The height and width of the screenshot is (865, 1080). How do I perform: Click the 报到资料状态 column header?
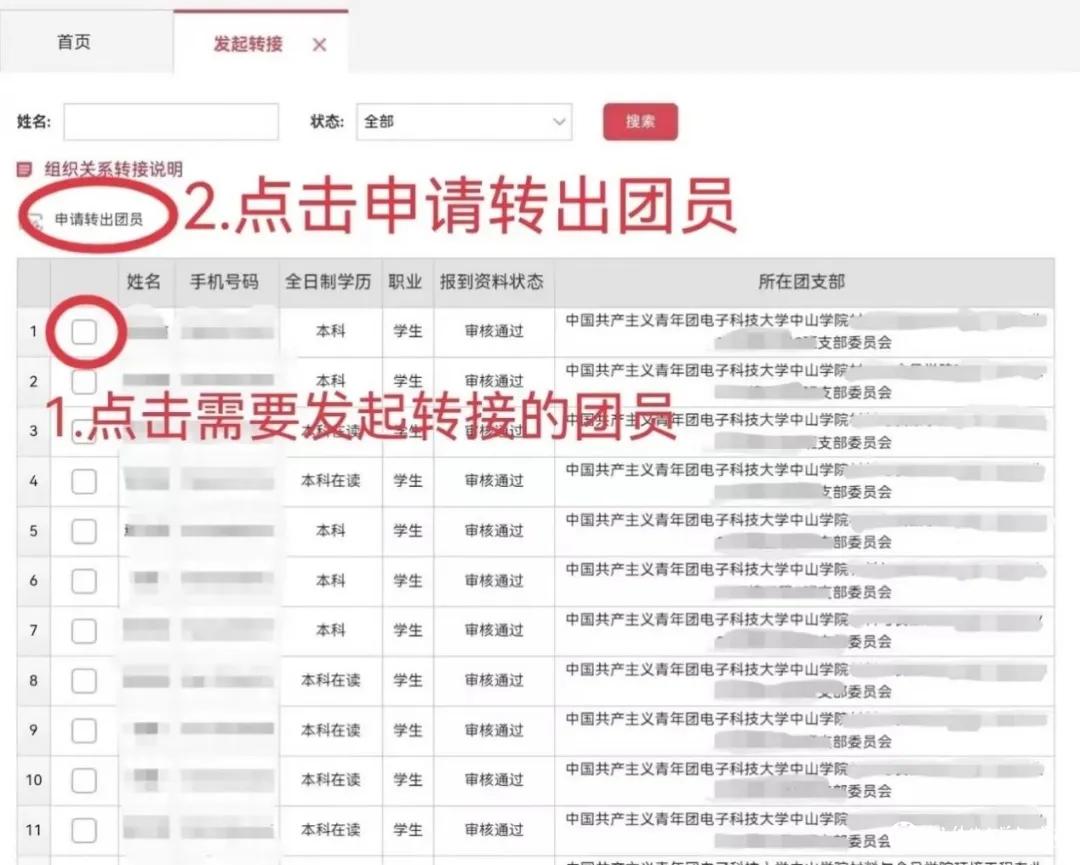pos(492,282)
